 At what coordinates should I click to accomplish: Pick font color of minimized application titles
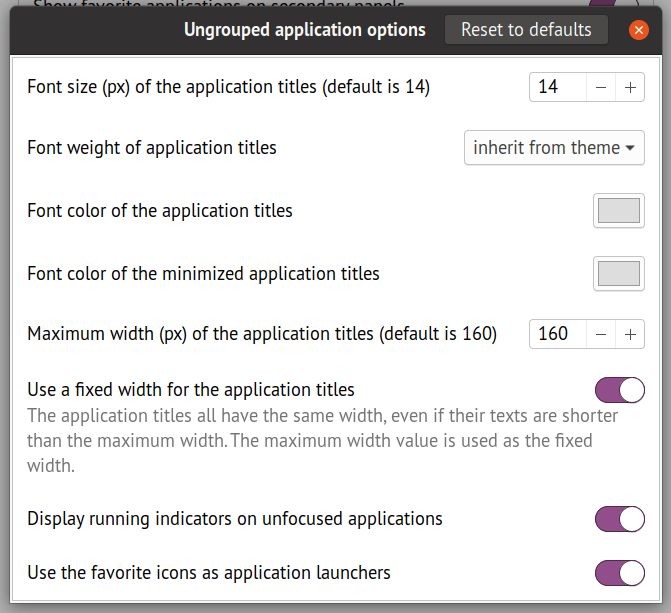[x=619, y=274]
